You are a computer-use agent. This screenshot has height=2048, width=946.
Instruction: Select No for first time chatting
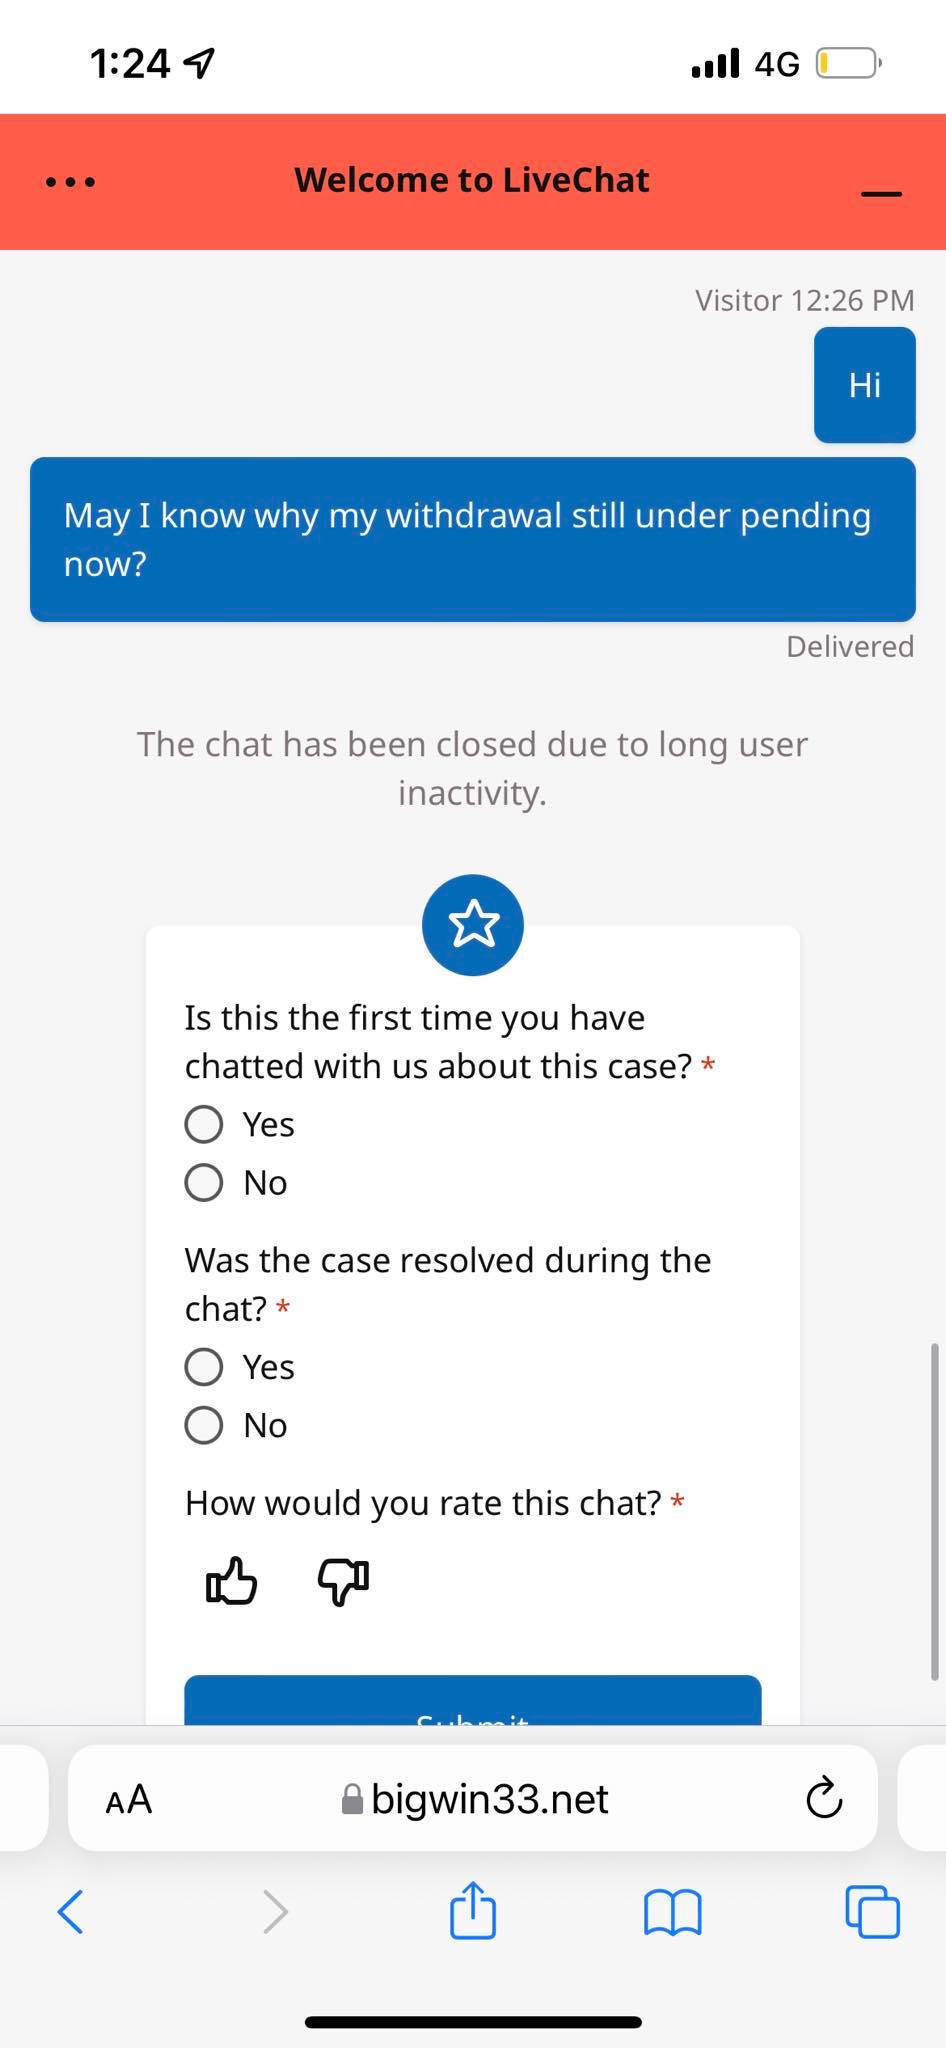click(x=204, y=1182)
